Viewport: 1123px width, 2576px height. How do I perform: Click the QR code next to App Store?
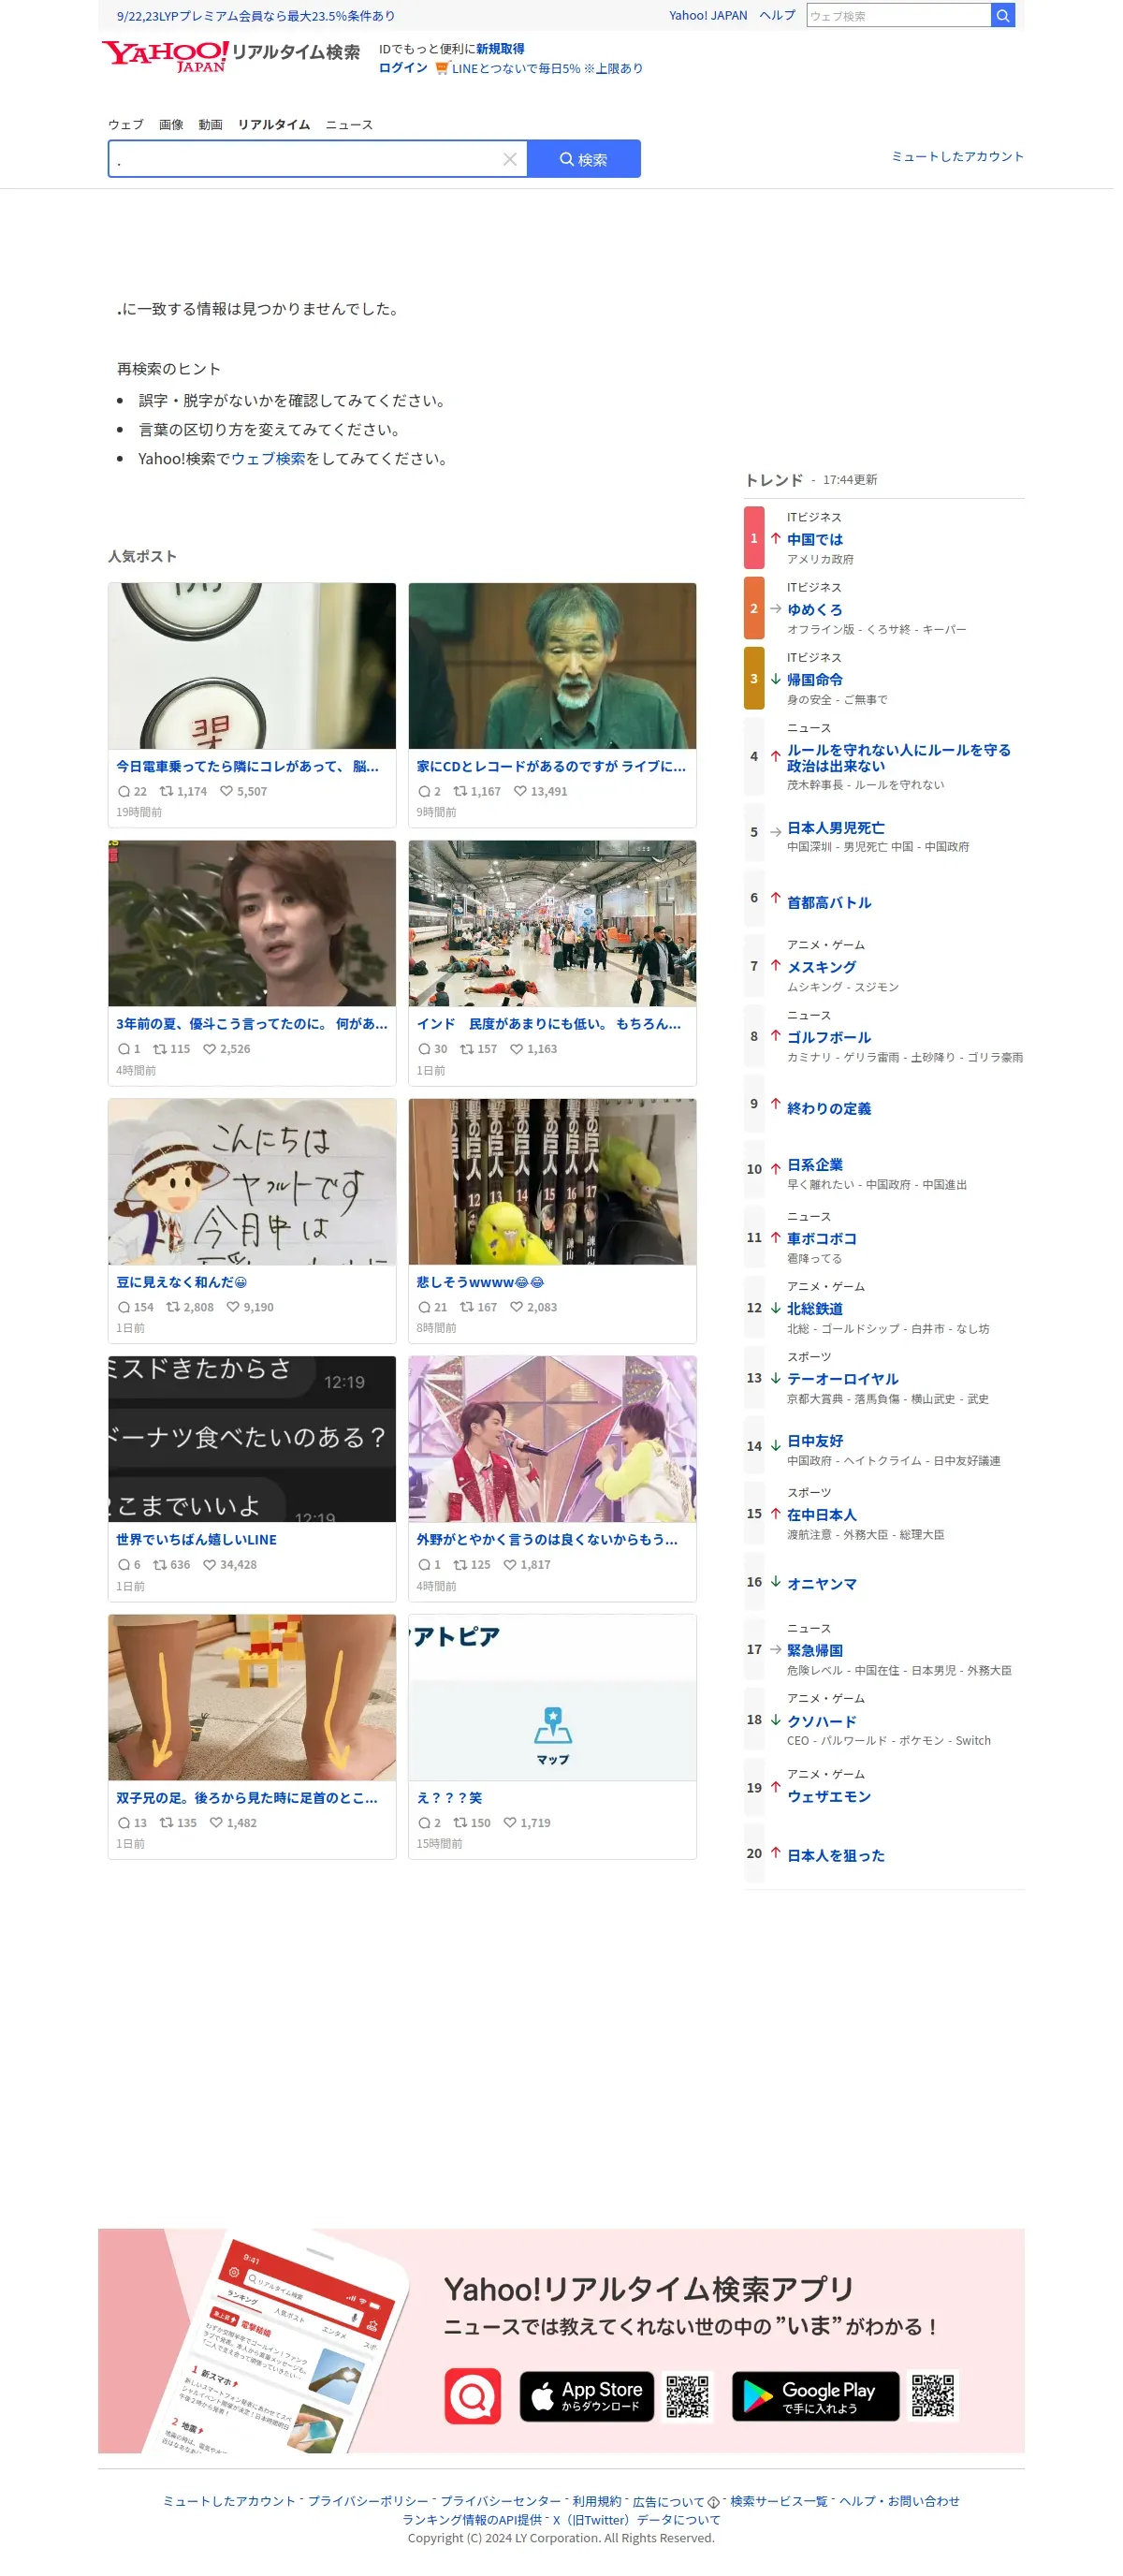688,2395
